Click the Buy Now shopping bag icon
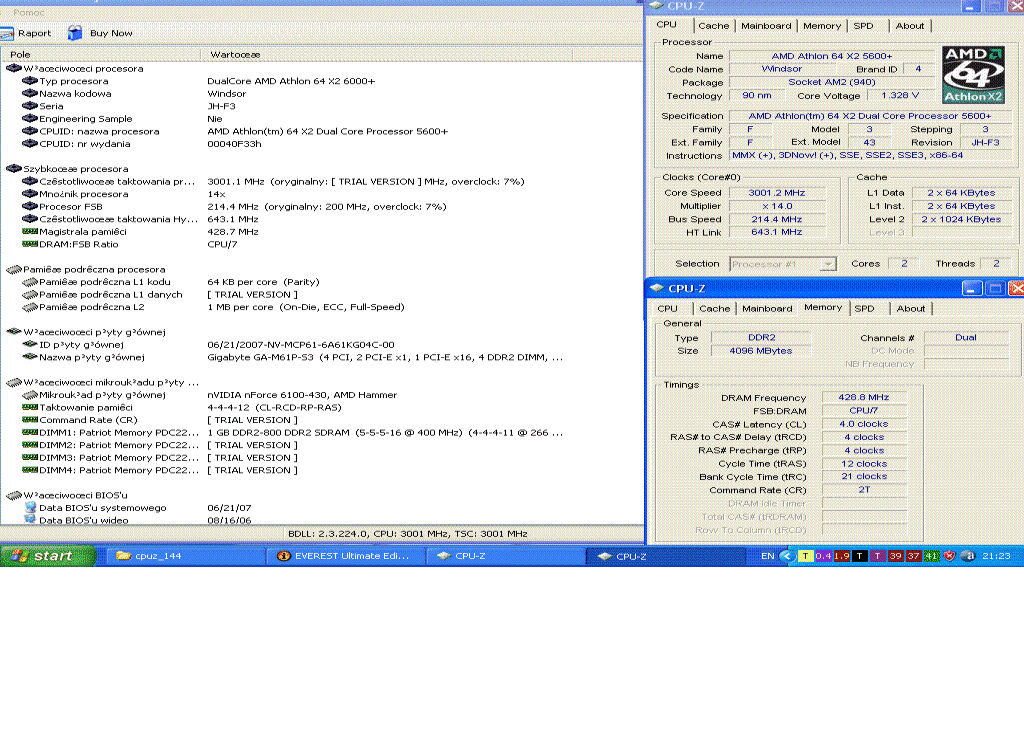This screenshot has width=1024, height=756. point(75,33)
